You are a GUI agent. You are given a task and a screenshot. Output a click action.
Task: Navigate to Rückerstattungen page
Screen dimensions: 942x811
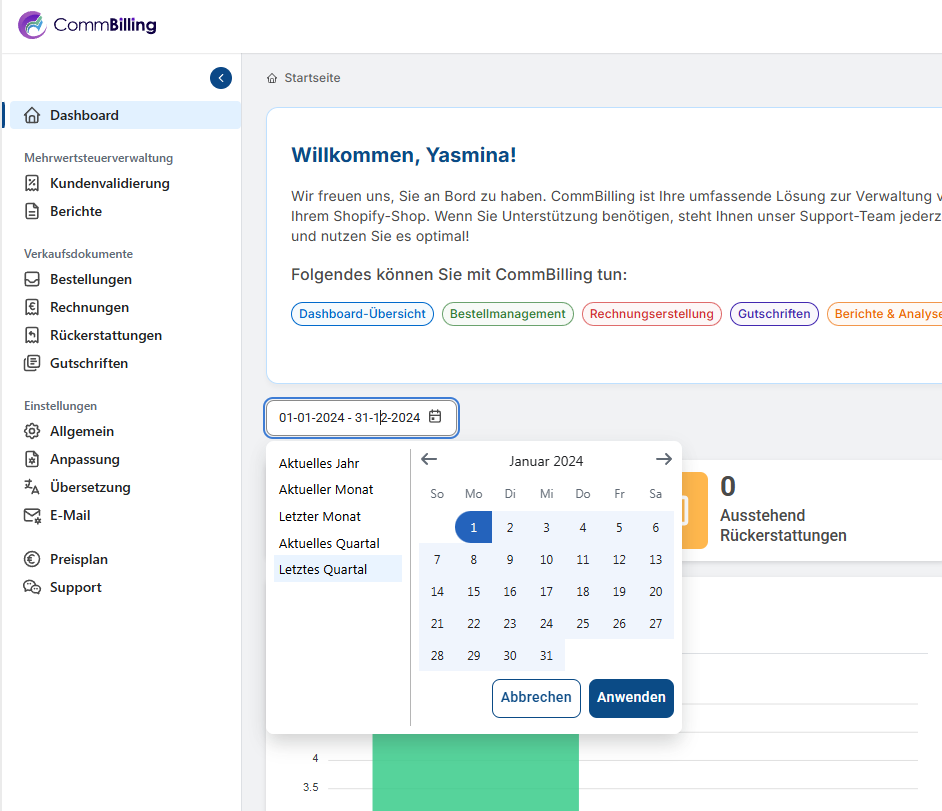click(105, 335)
